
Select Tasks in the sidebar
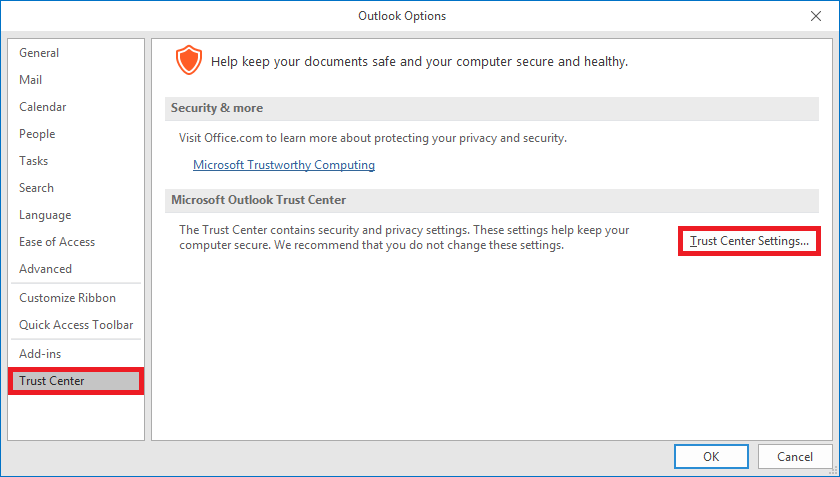34,161
